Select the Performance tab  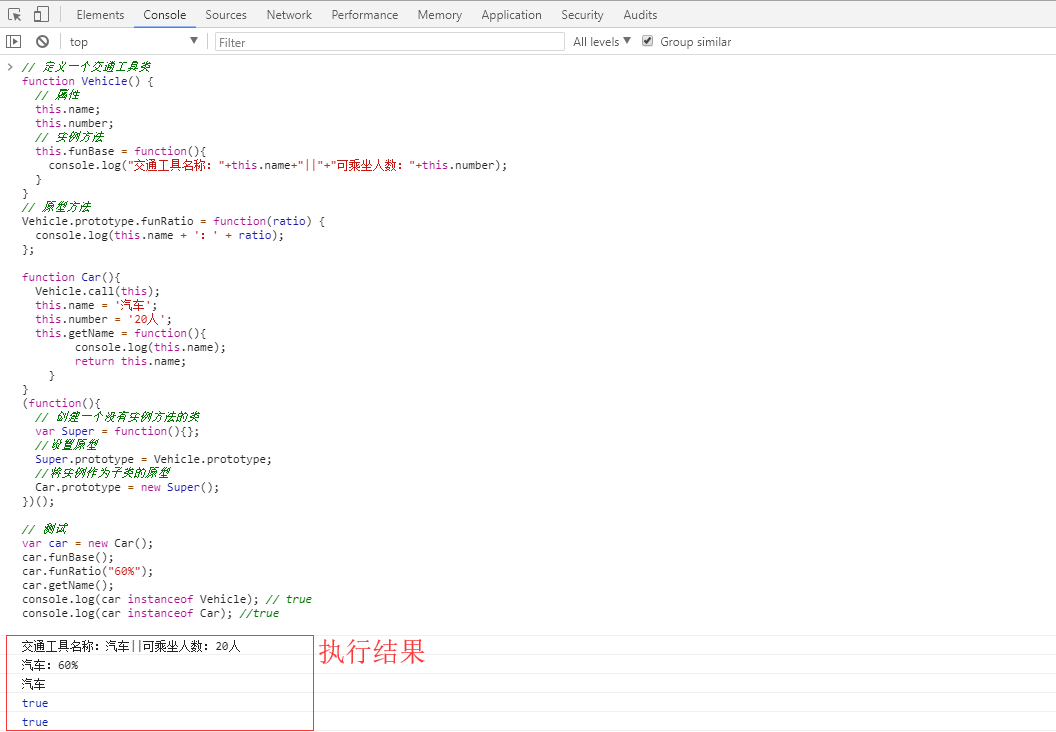click(x=364, y=15)
